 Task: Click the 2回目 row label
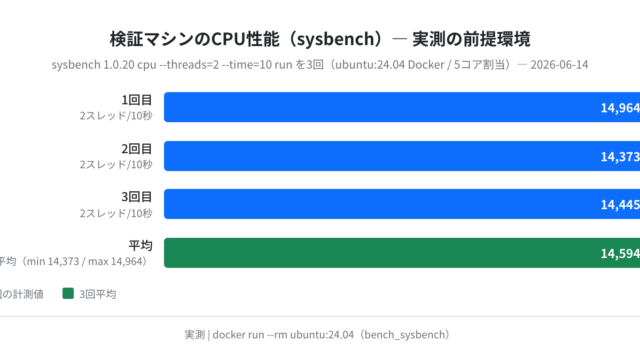pos(137,149)
